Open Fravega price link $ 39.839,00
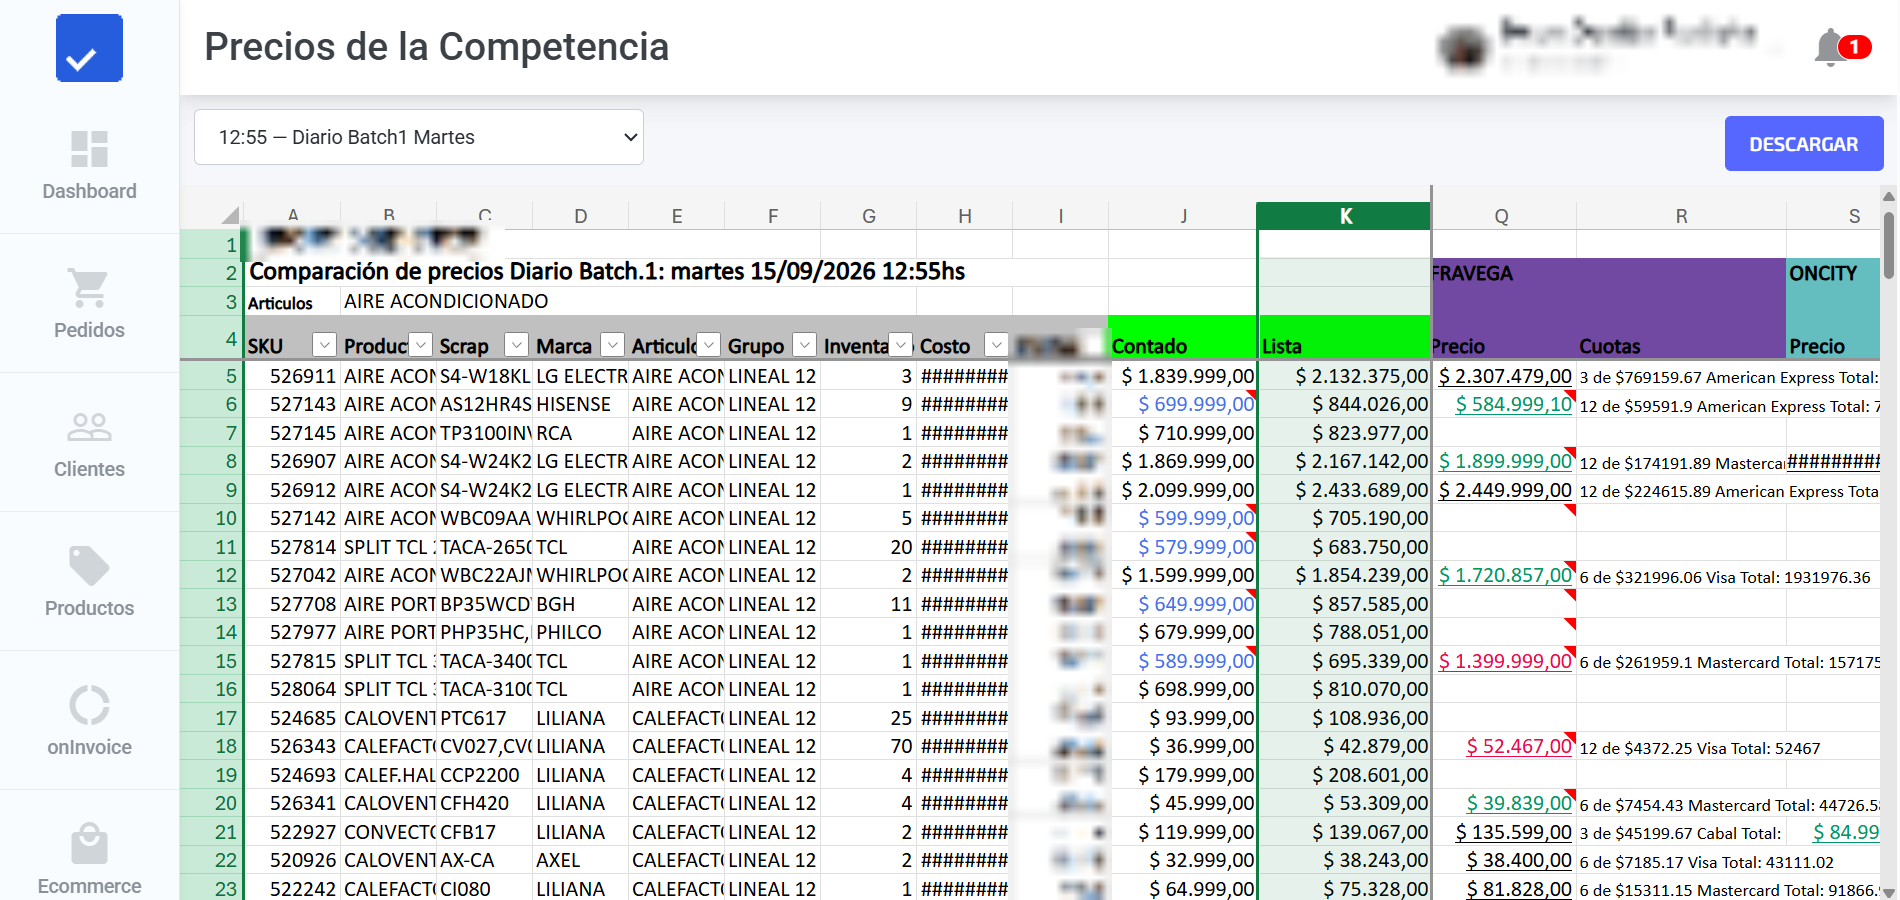The width and height of the screenshot is (1900, 900). click(1519, 803)
